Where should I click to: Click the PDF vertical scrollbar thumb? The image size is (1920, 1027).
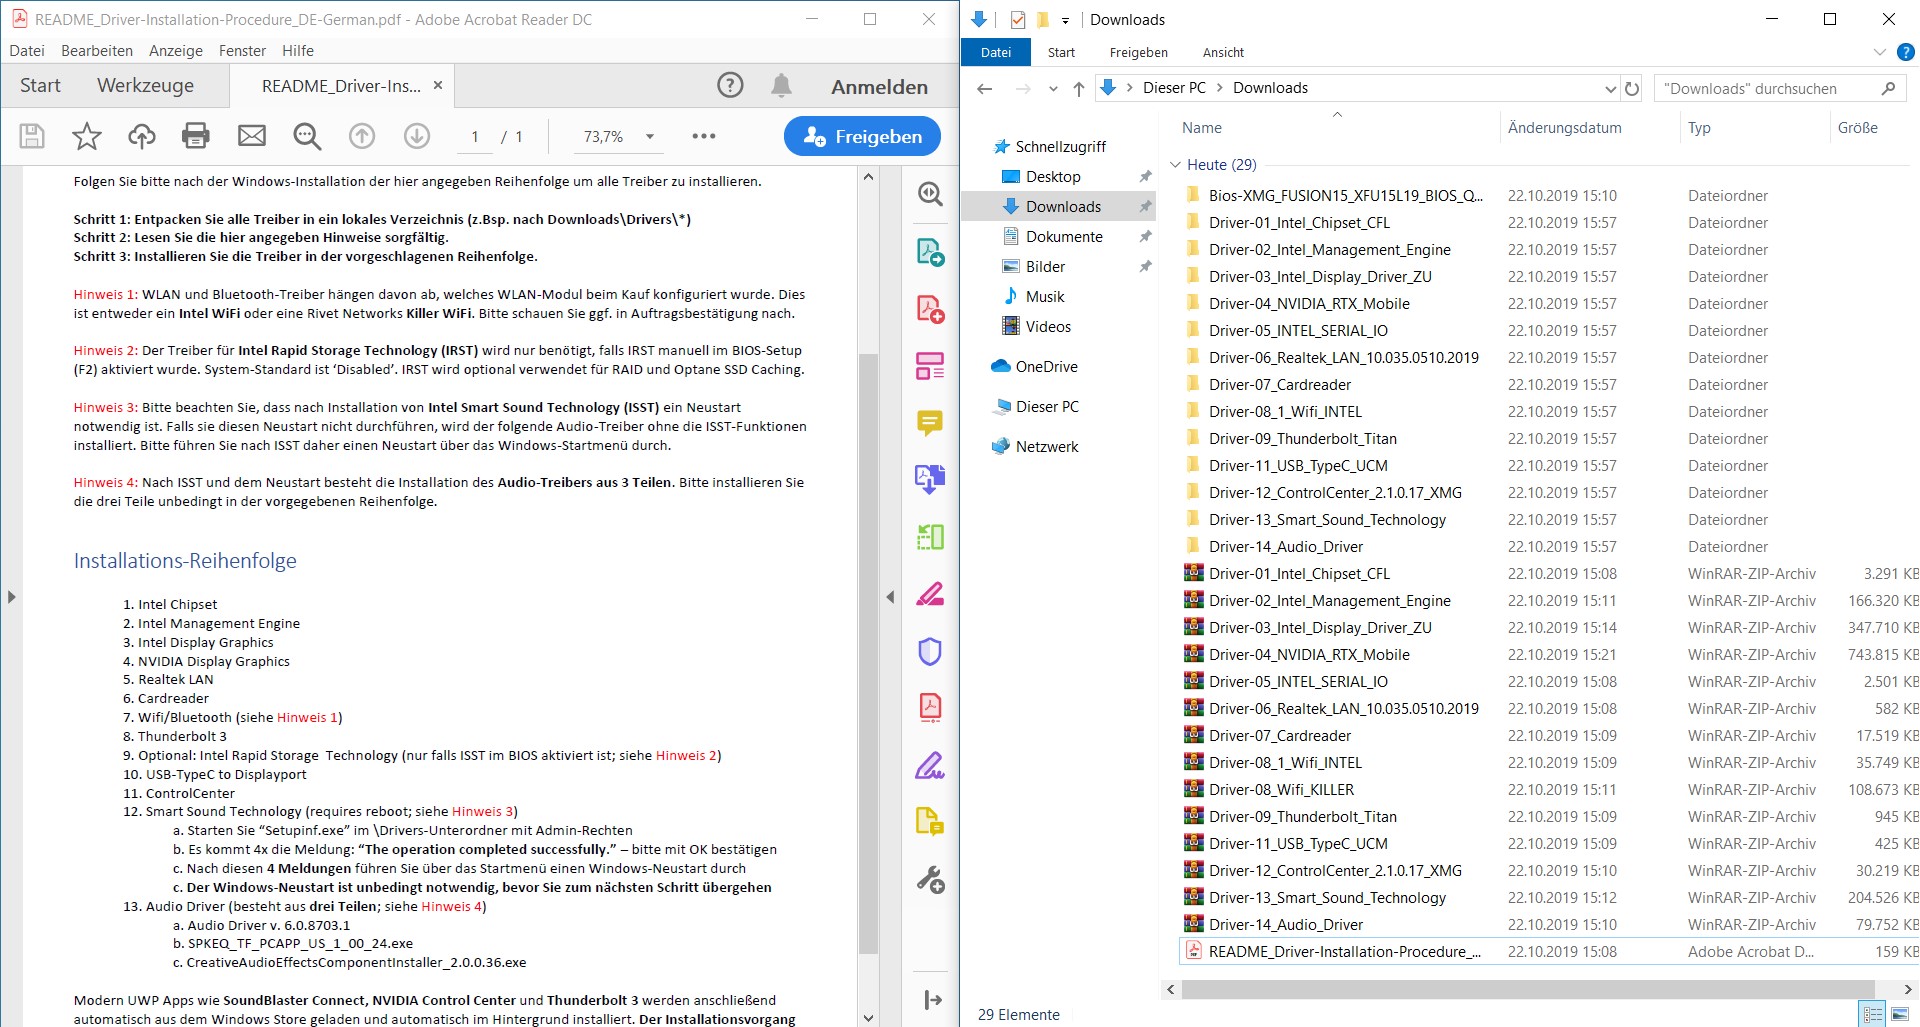point(868,654)
